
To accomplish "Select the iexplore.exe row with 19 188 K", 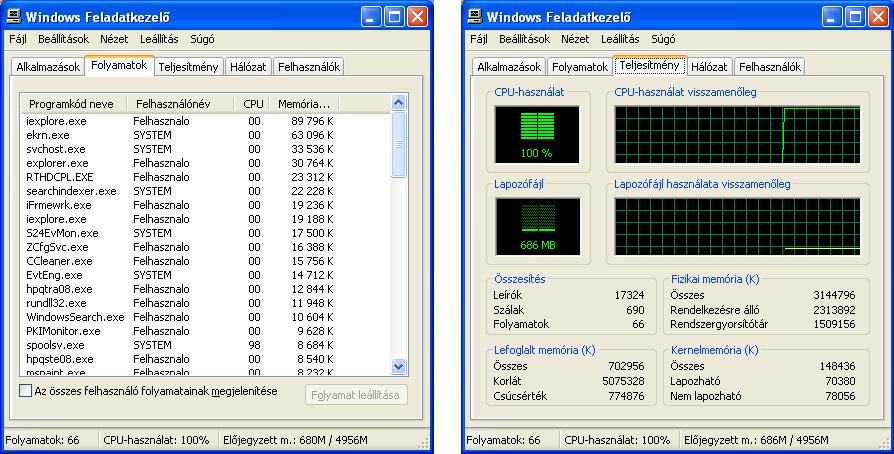I will click(x=205, y=219).
